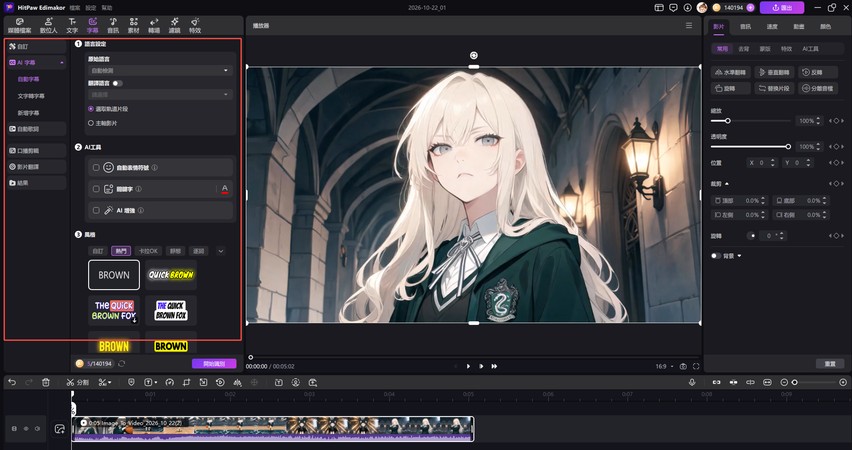
Task: Select the 選取軌道片段 radio option
Action: (91, 109)
